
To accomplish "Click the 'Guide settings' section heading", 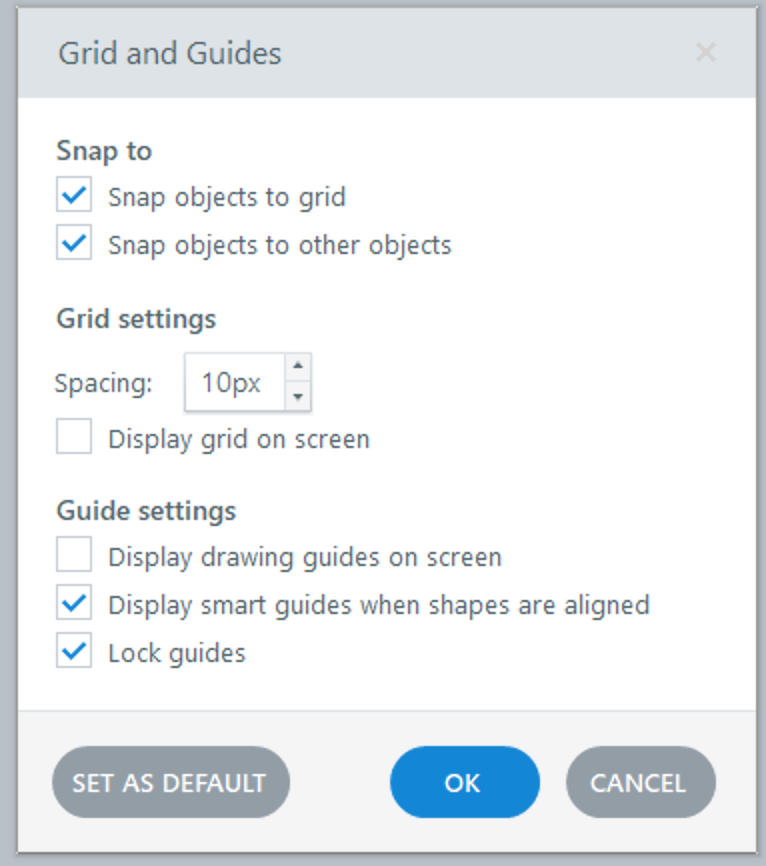I will click(x=146, y=510).
